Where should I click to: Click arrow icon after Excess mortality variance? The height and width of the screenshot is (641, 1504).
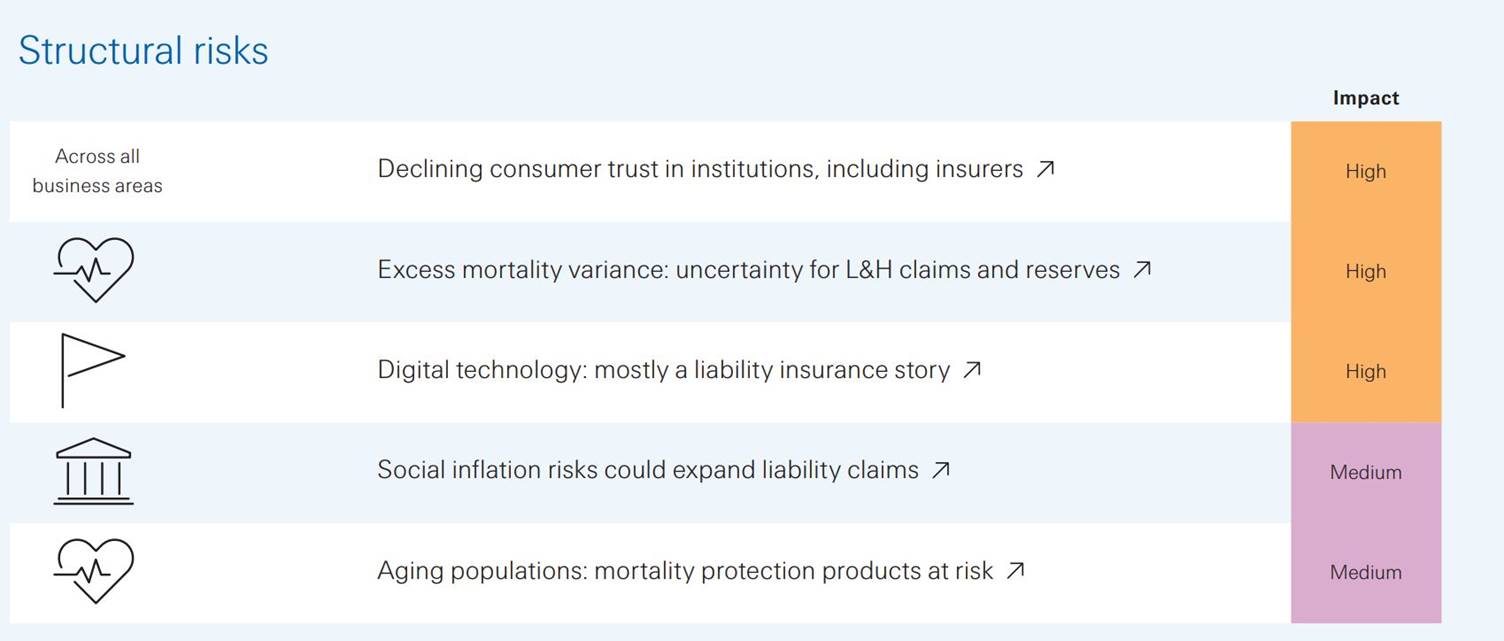click(x=1142, y=270)
